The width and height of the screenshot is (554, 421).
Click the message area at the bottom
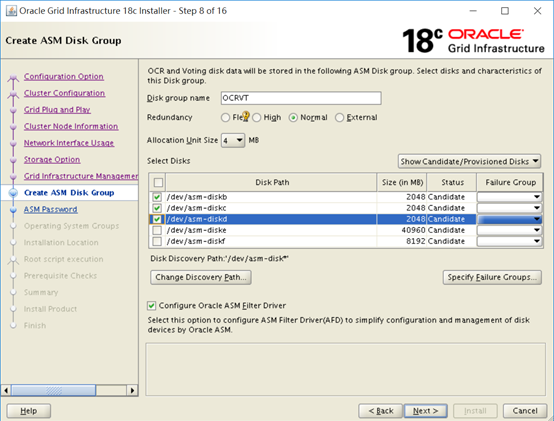(346, 369)
